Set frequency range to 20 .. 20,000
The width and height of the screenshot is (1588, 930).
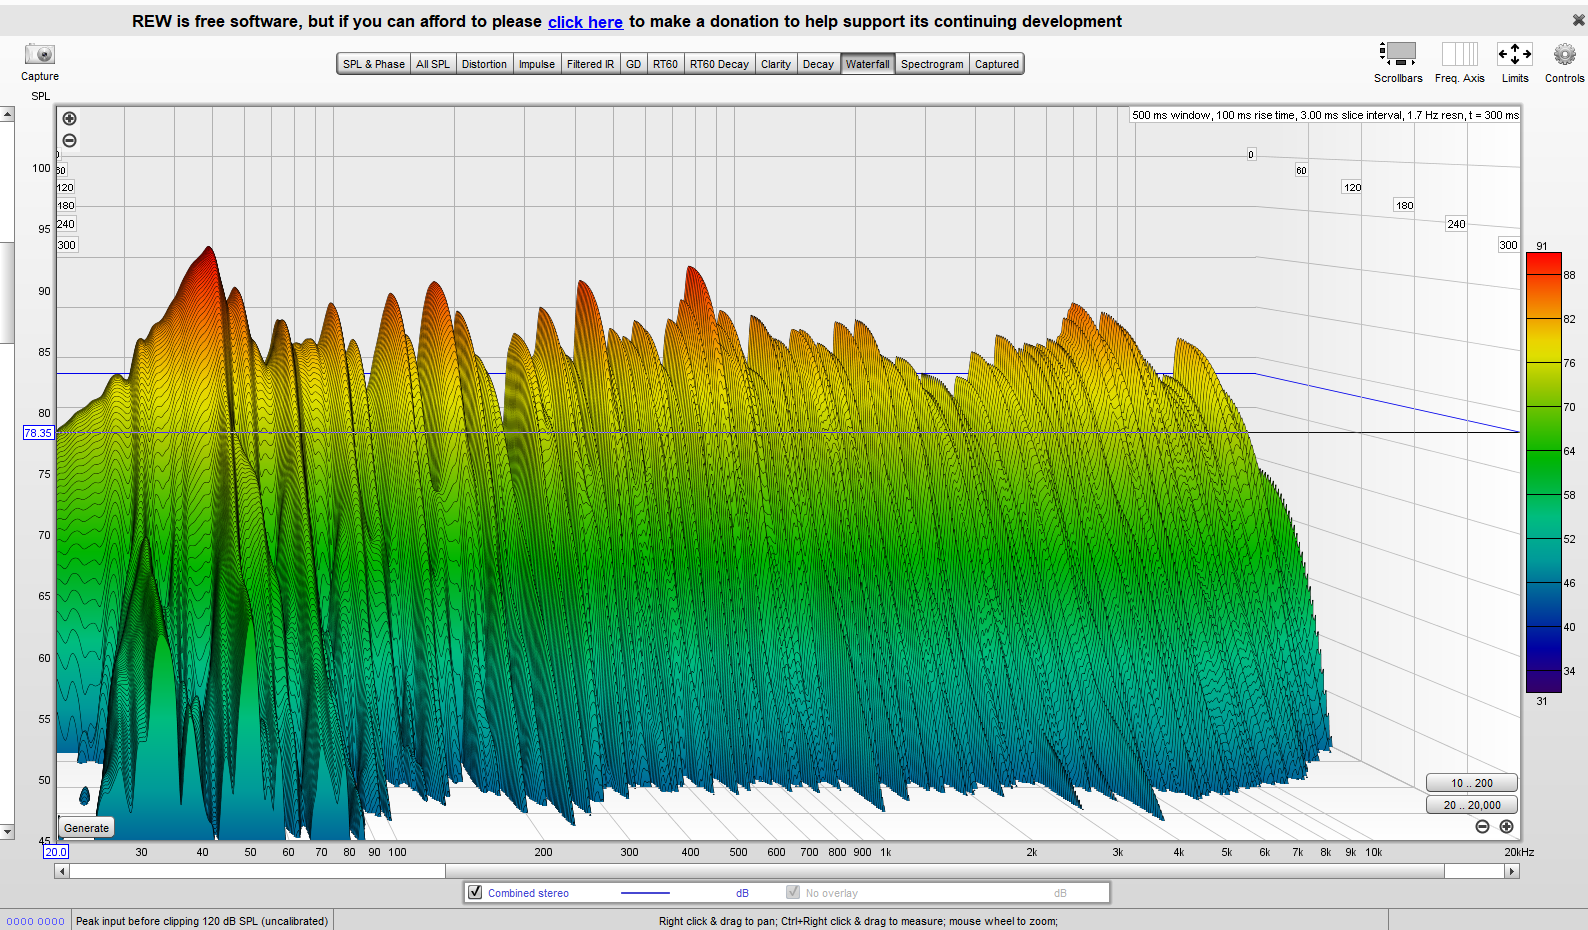coord(1471,805)
